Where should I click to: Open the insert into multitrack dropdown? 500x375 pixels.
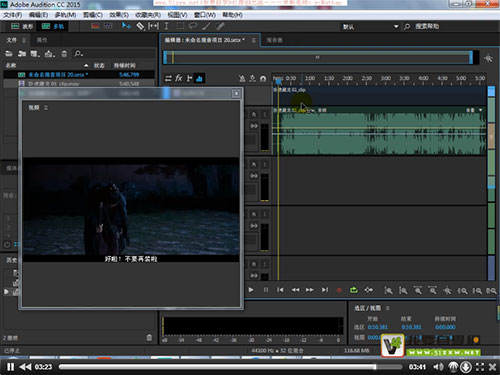click(50, 53)
